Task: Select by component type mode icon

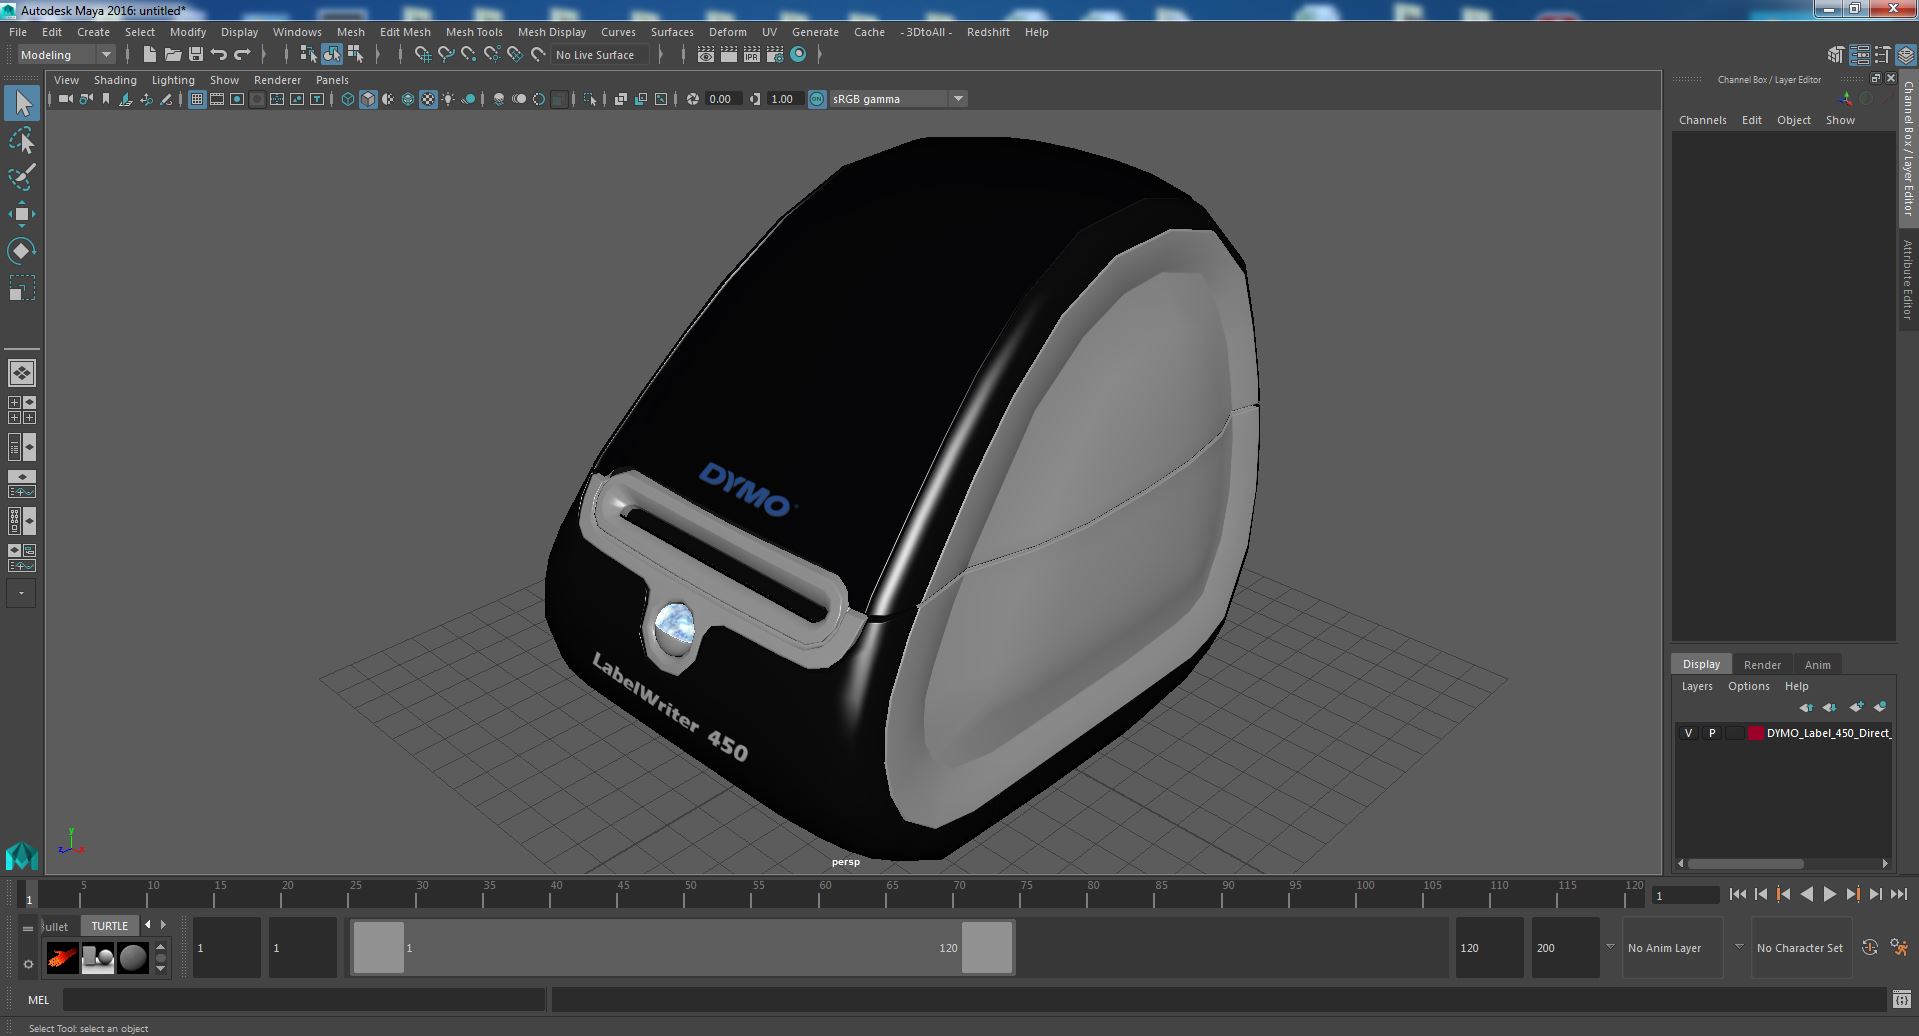Action: pos(354,55)
